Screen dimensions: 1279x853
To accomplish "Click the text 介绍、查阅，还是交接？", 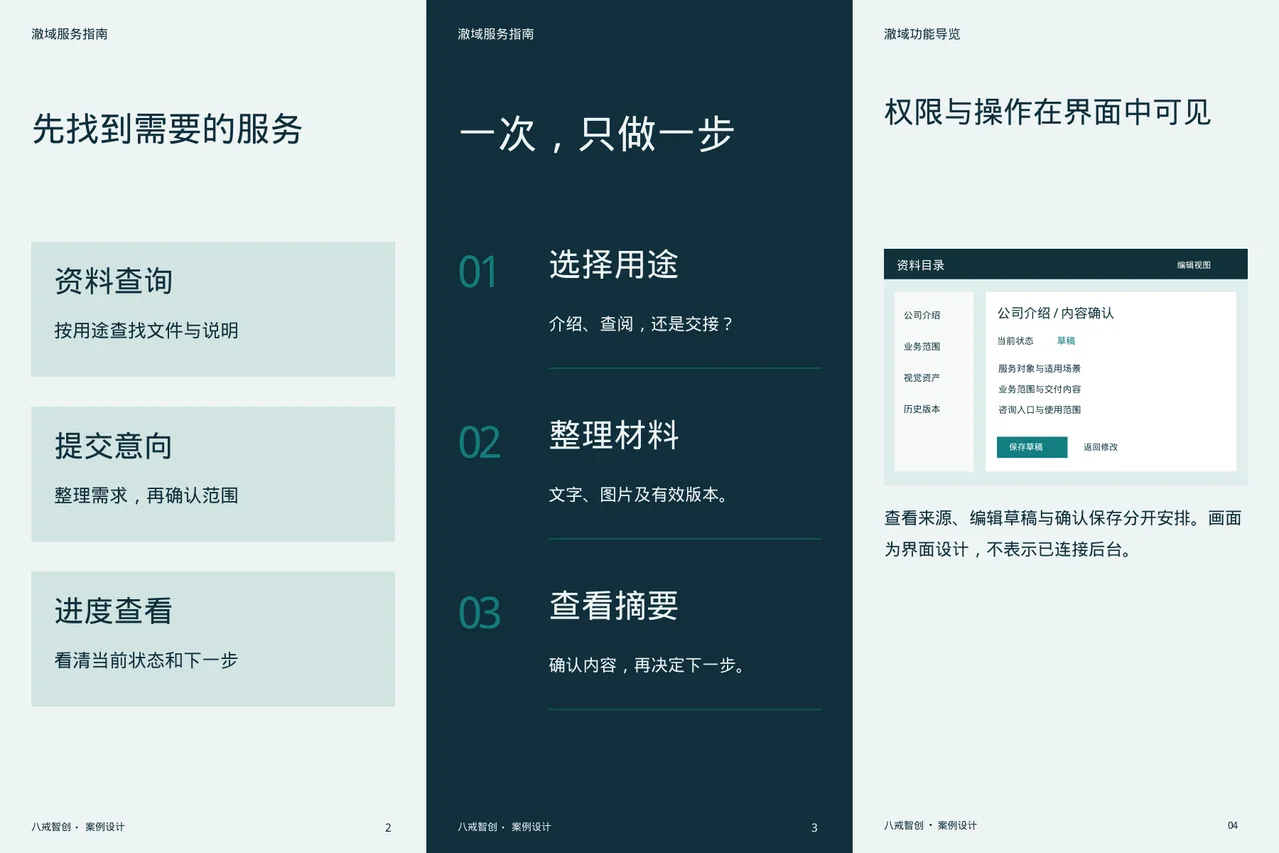I will point(642,324).
